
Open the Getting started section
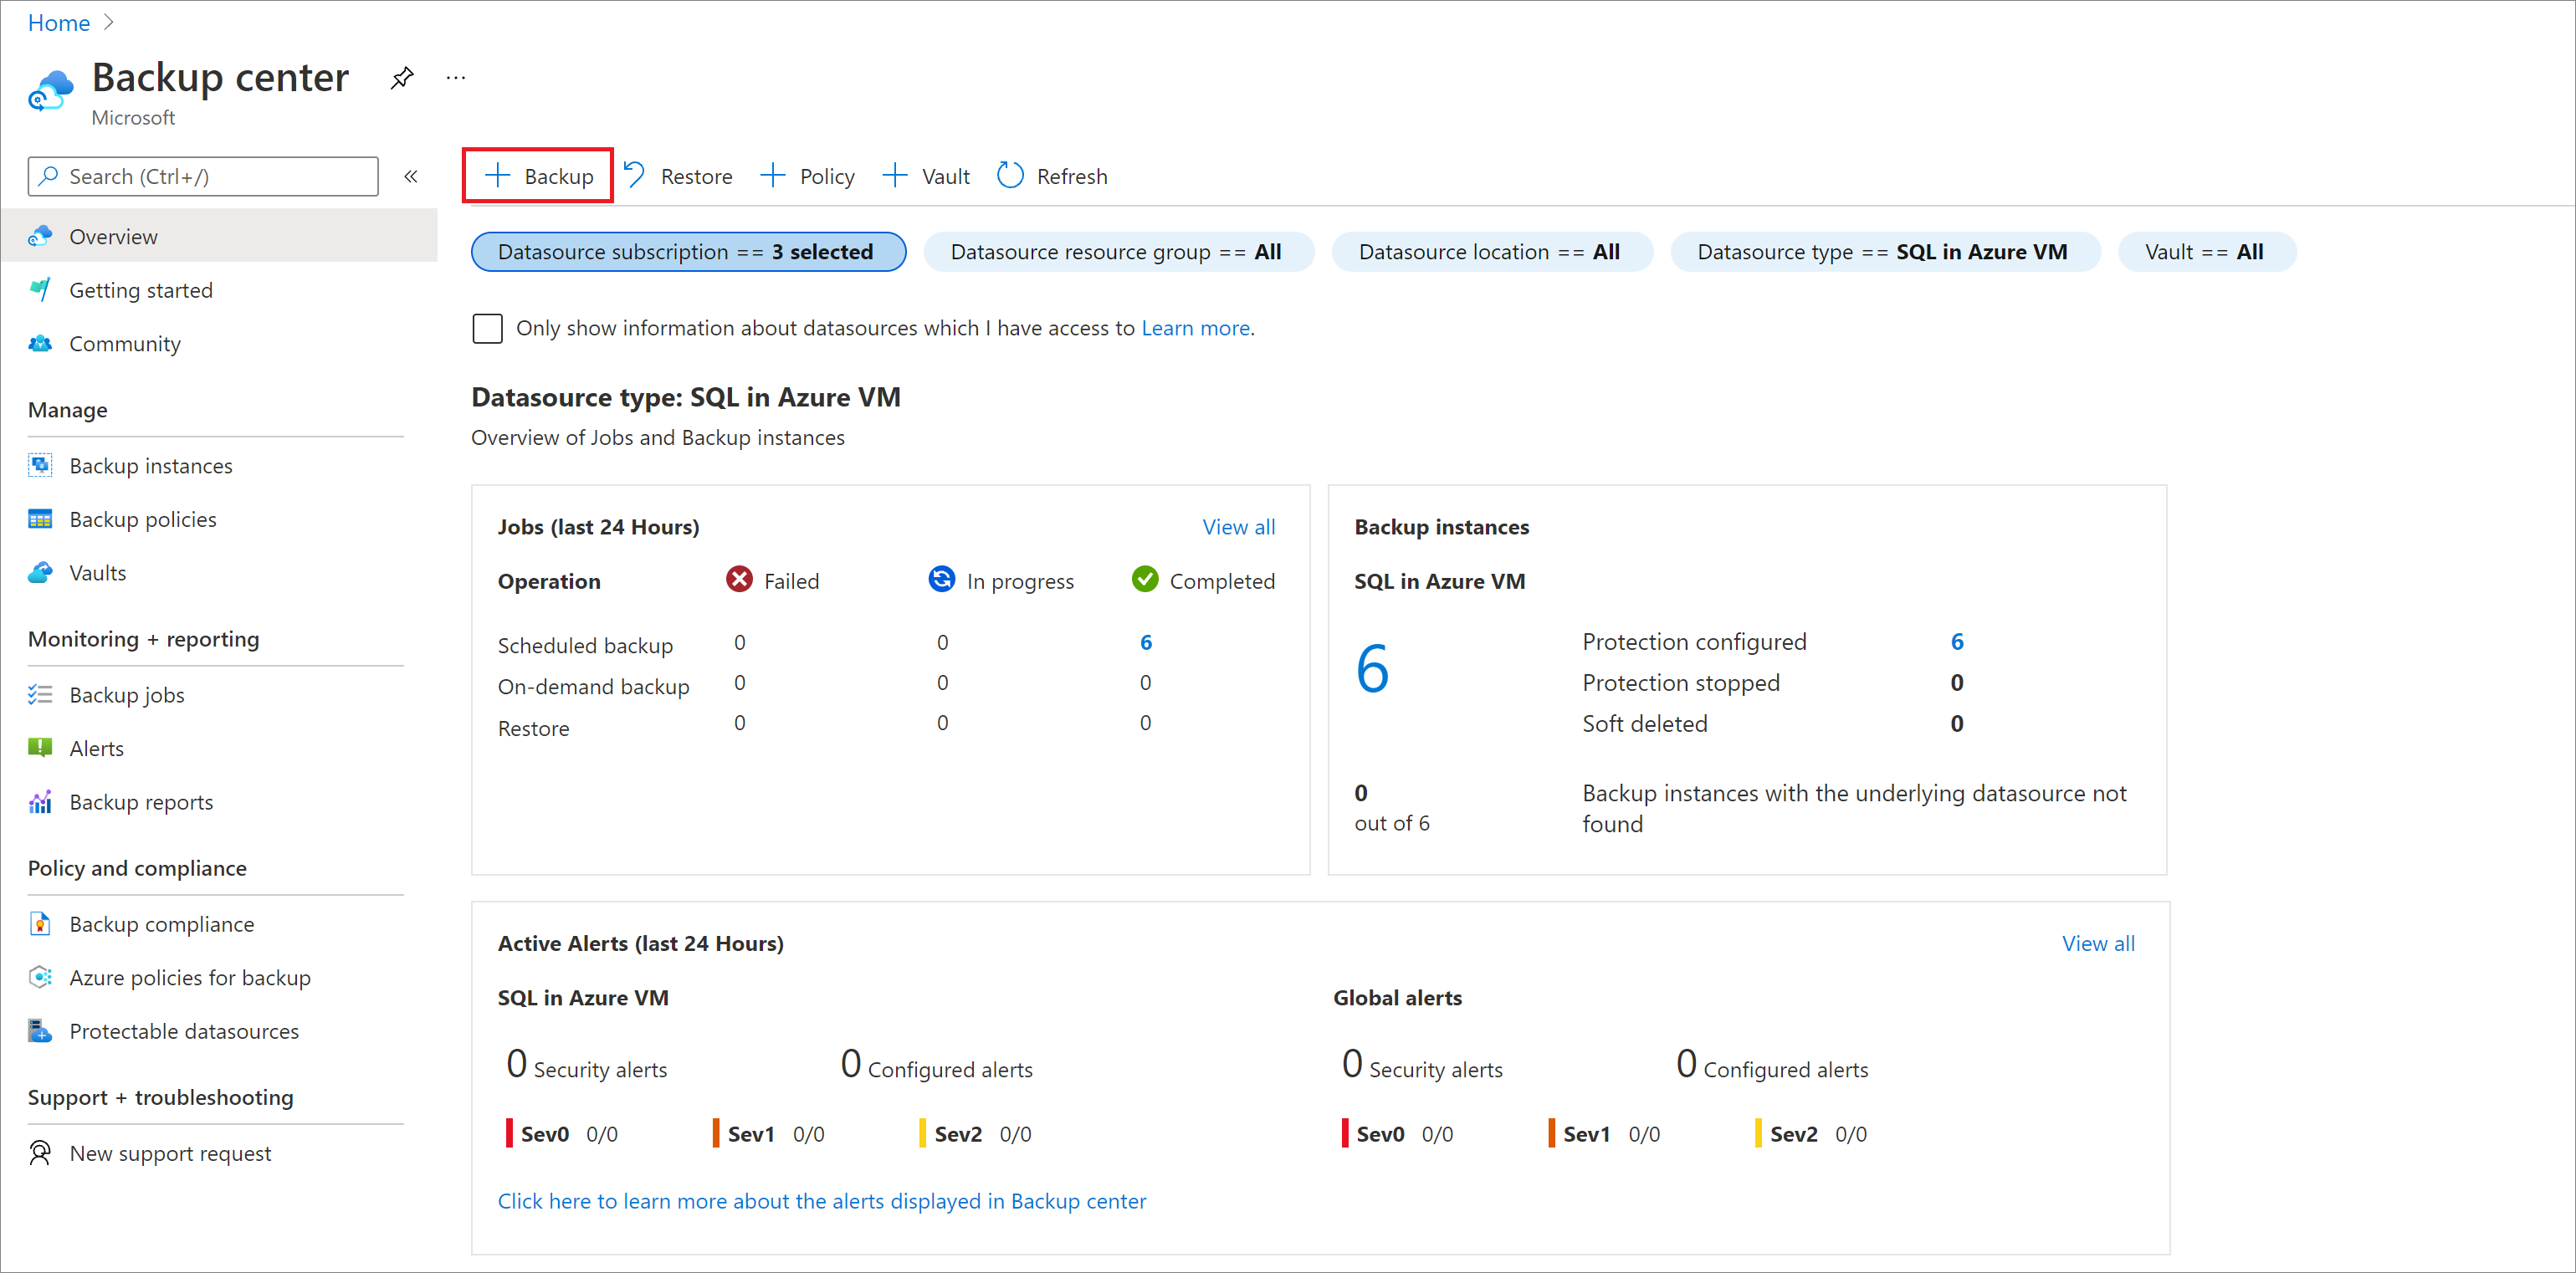[141, 289]
